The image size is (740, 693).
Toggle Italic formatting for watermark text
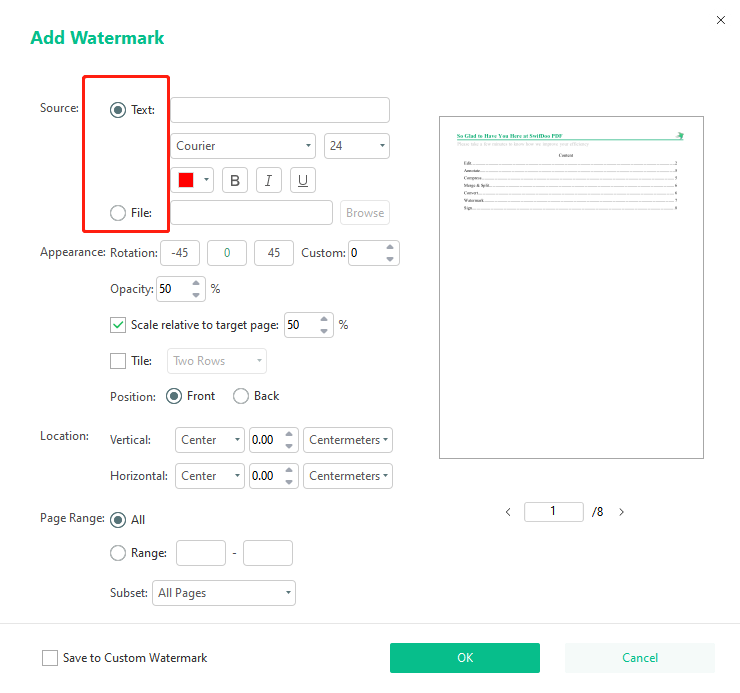click(x=269, y=180)
